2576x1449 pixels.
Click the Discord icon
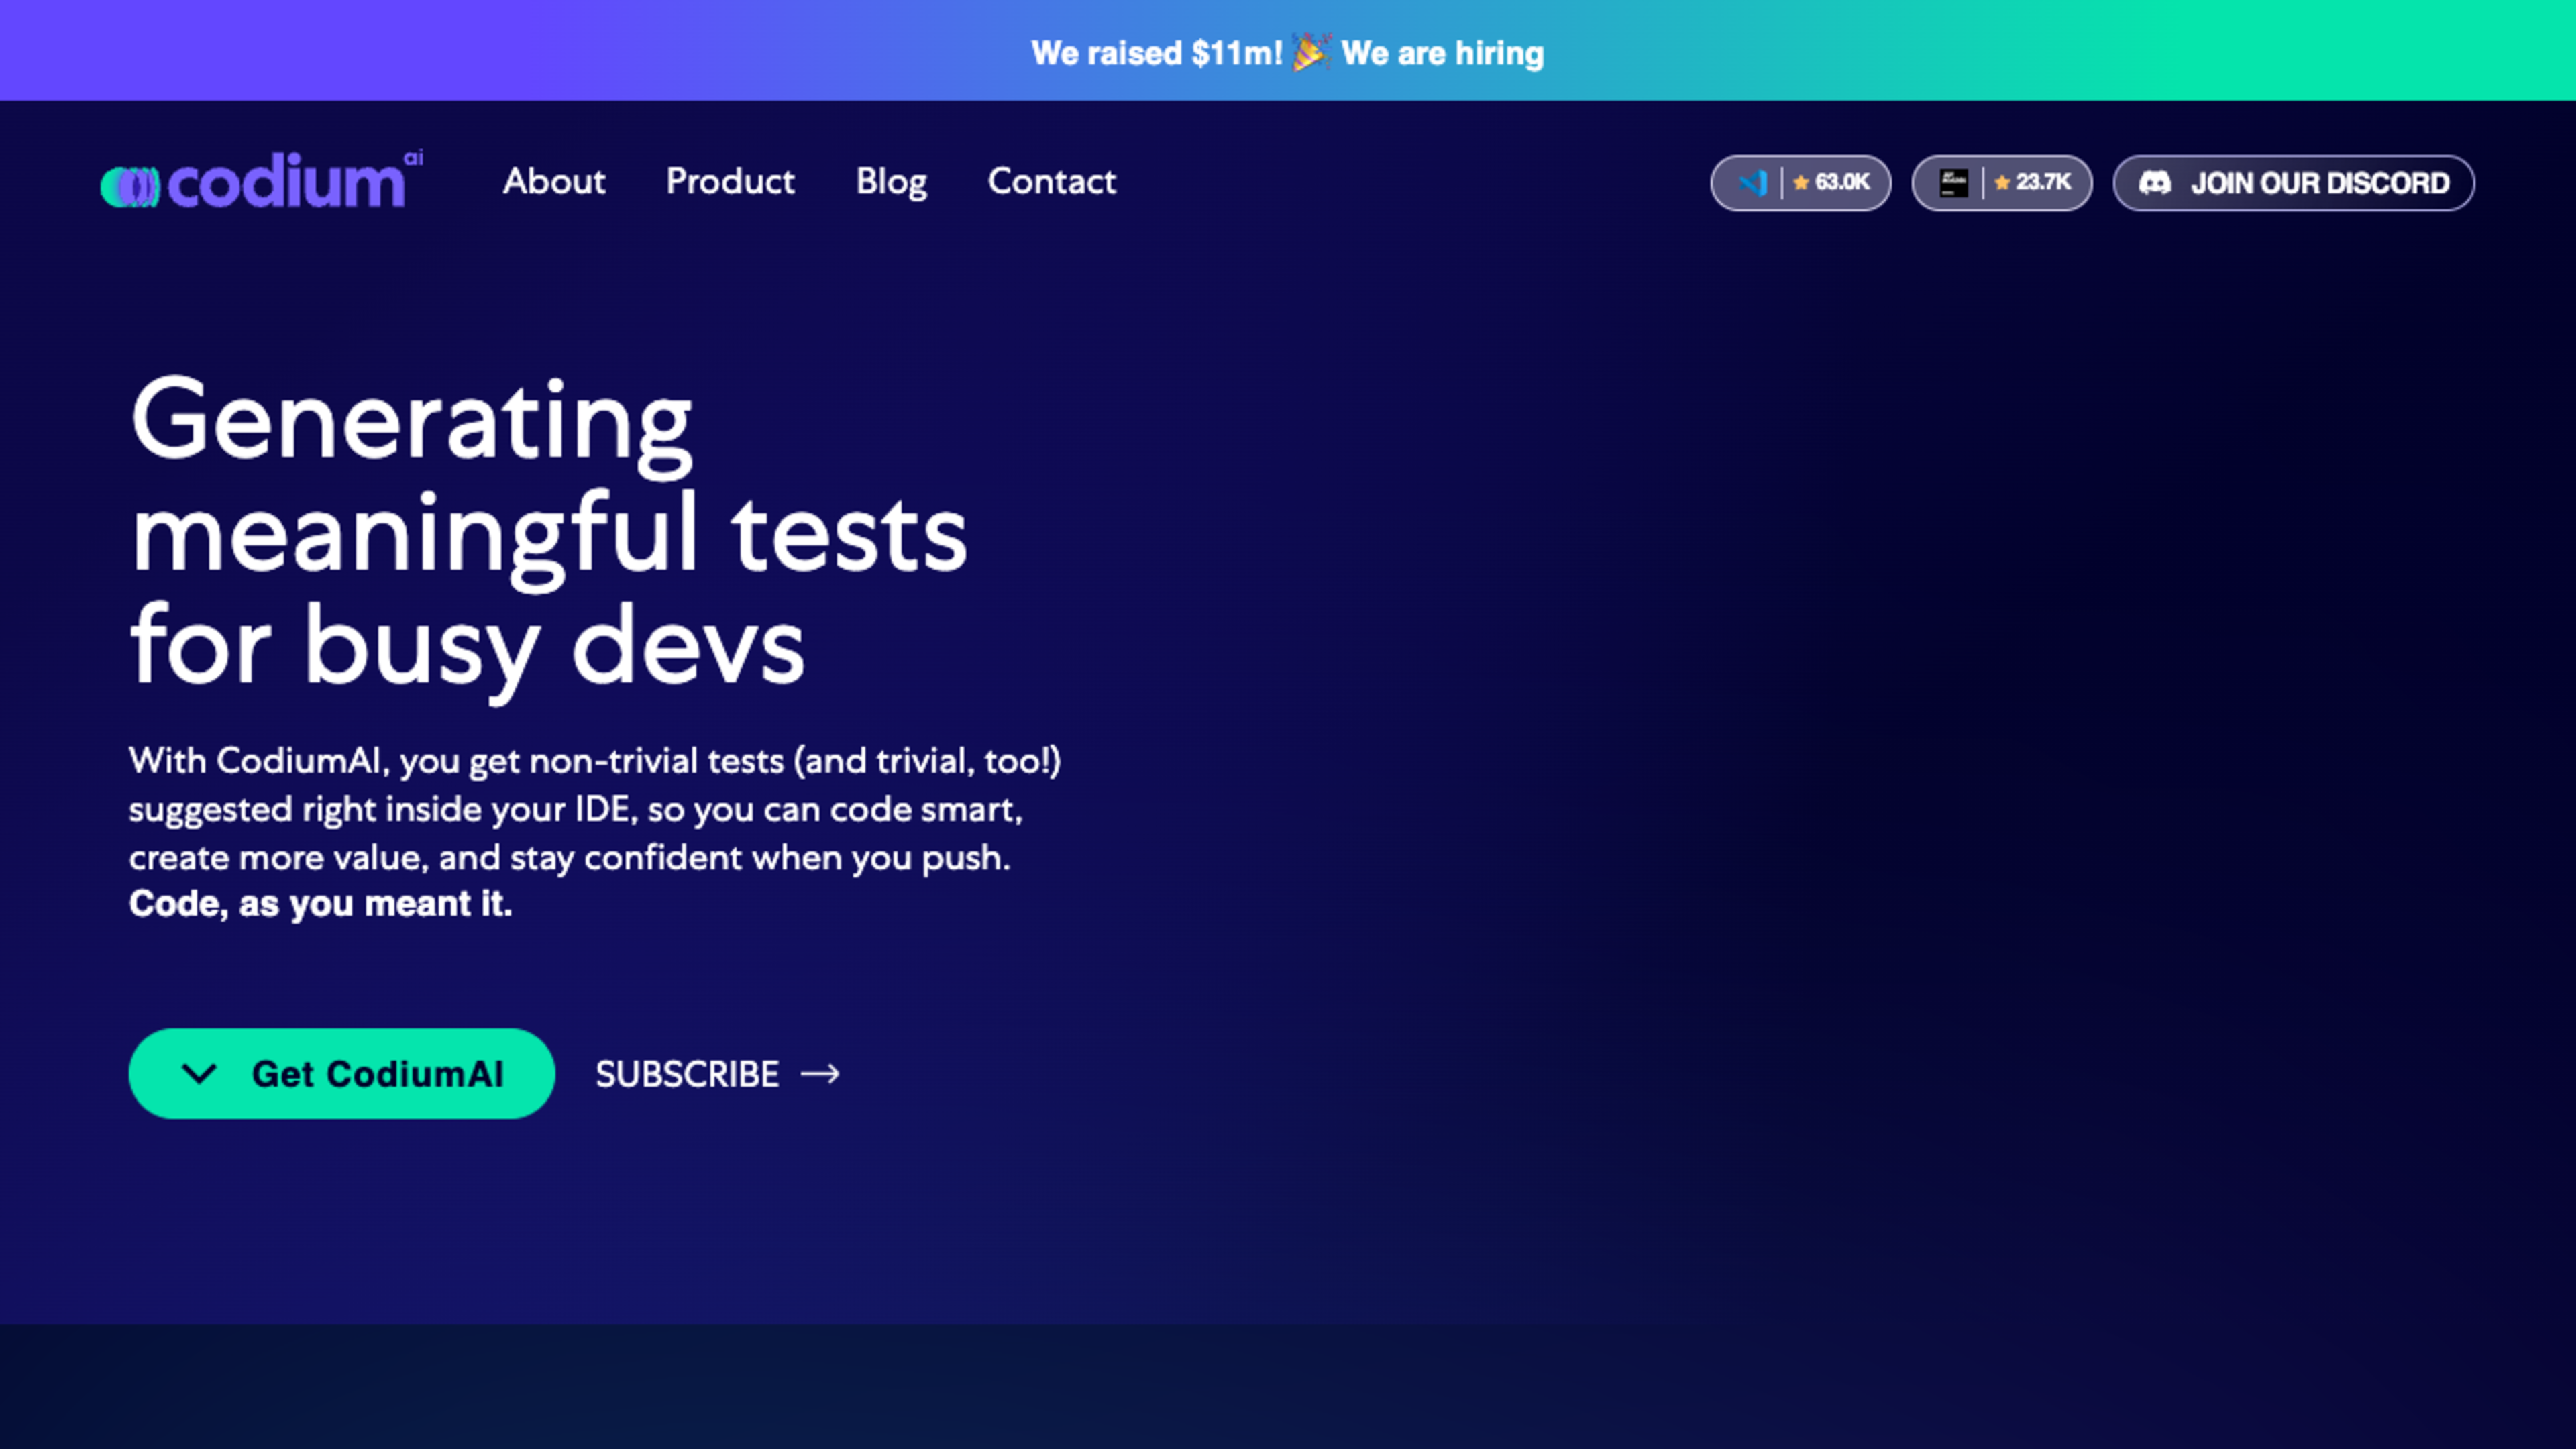2154,183
